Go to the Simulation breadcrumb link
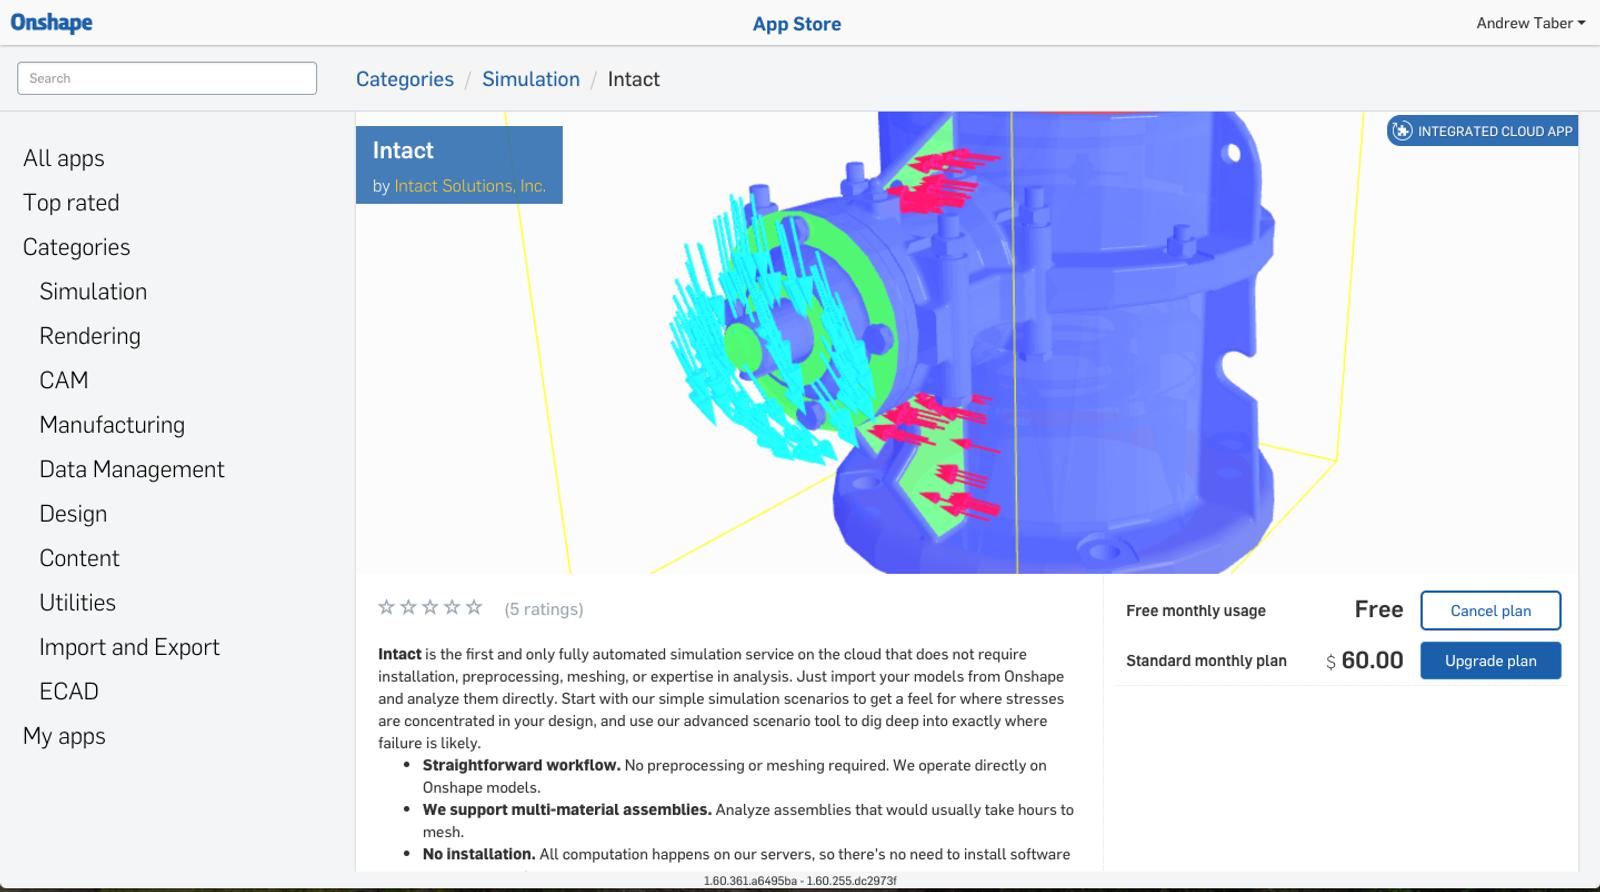Screen dimensions: 1600x892 coord(530,79)
